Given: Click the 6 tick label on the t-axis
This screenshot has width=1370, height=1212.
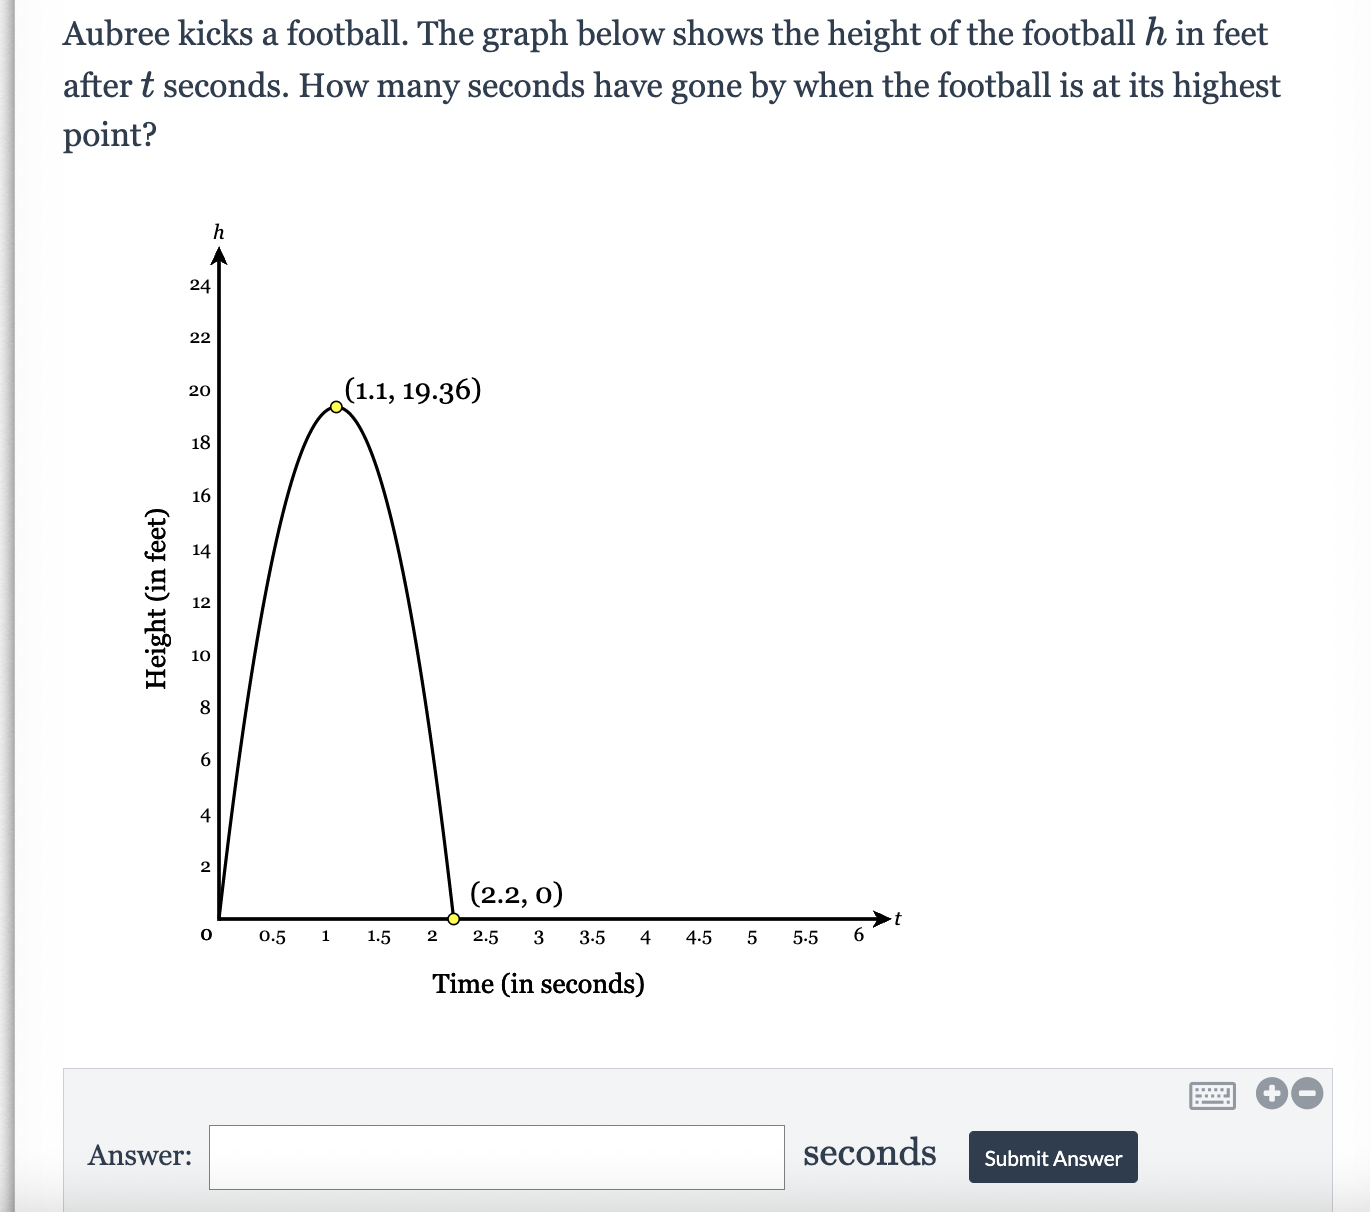Looking at the screenshot, I should click(x=858, y=932).
